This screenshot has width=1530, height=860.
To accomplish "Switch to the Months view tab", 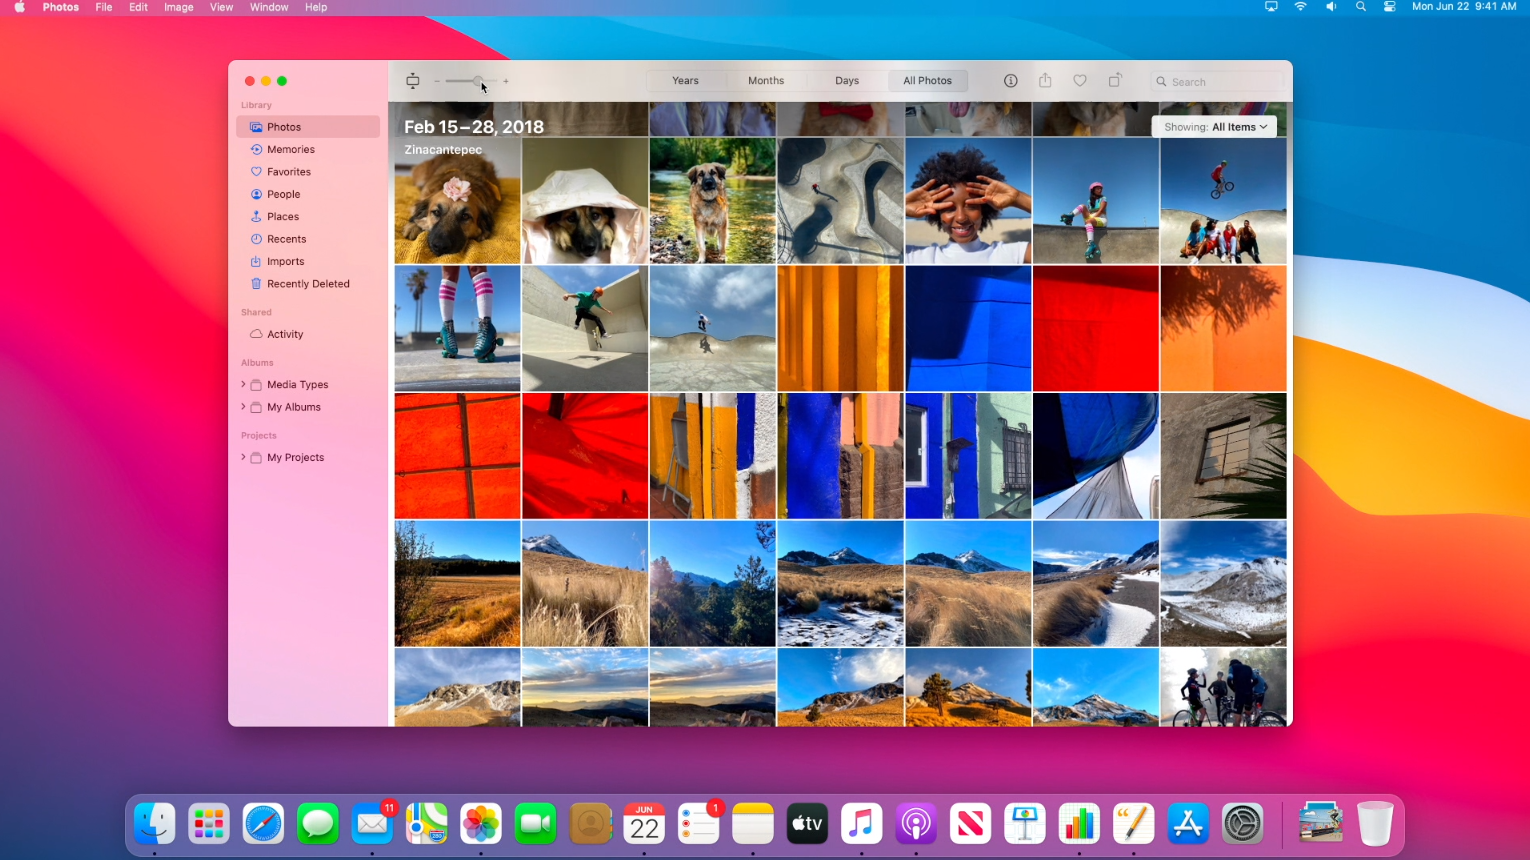I will coord(766,81).
